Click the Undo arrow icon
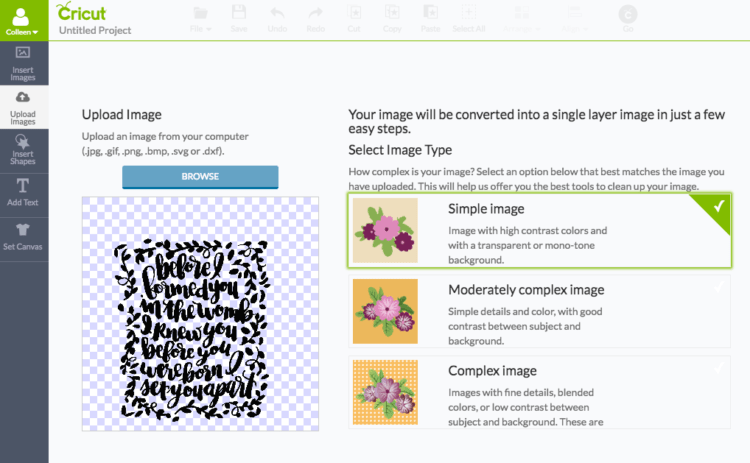The image size is (750, 463). pos(277,19)
